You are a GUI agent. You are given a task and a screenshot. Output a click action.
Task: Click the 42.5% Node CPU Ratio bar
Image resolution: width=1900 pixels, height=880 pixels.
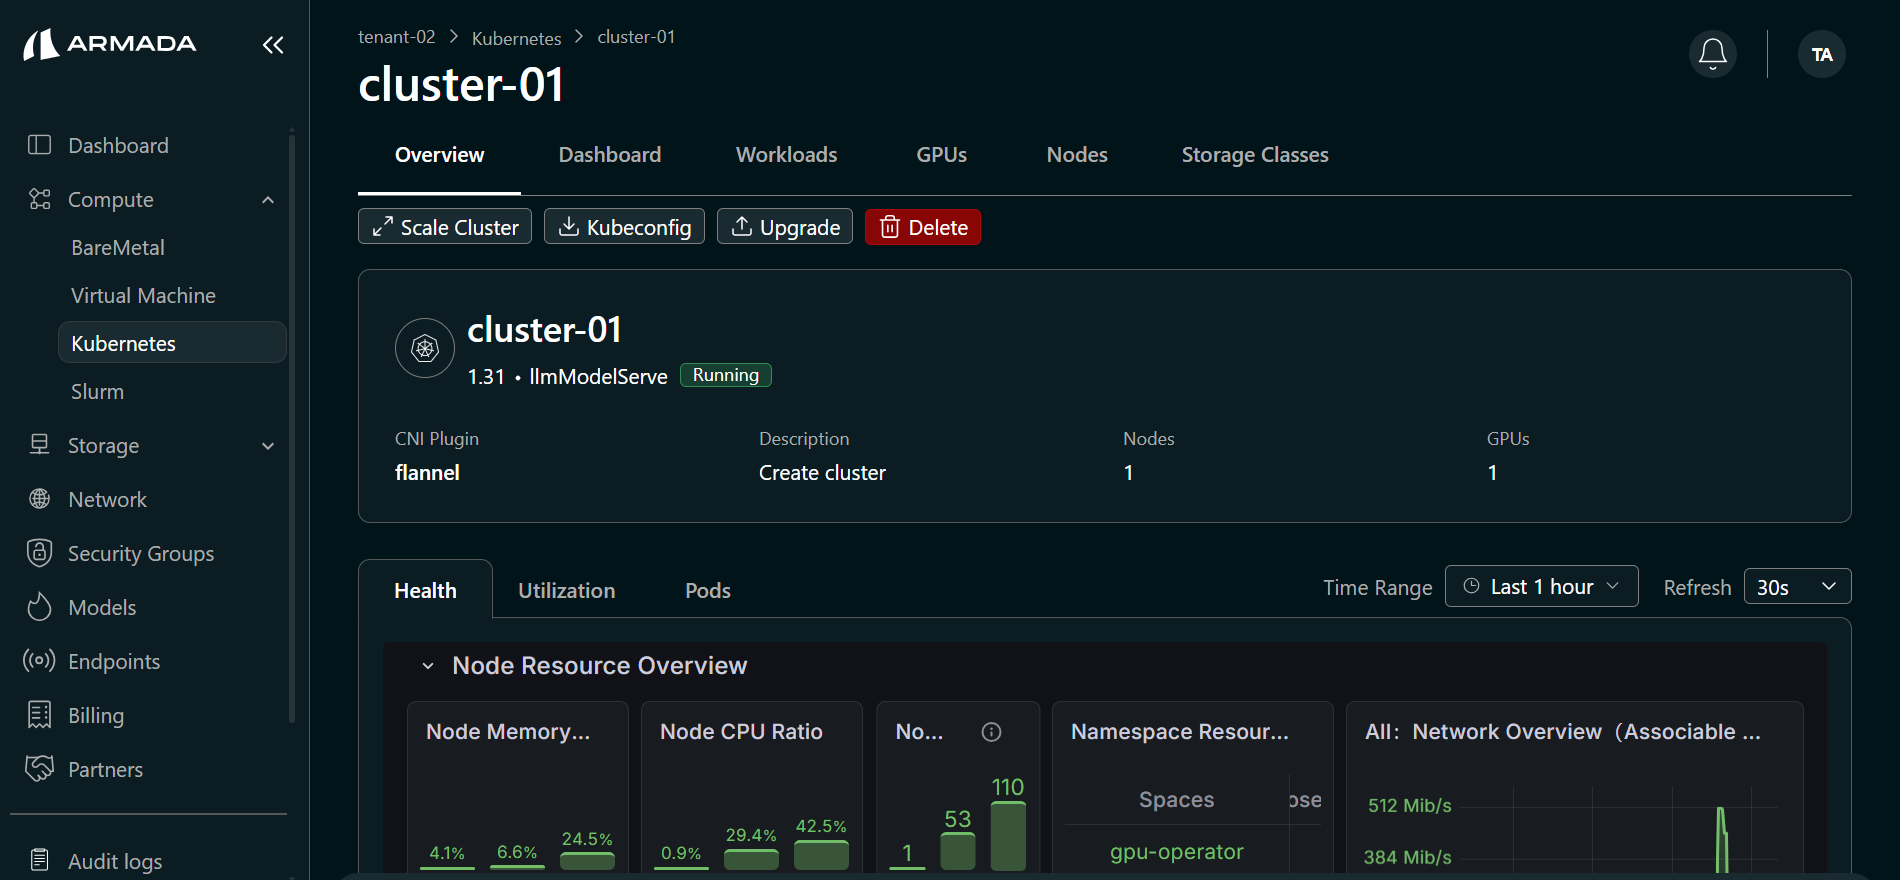pos(821,854)
